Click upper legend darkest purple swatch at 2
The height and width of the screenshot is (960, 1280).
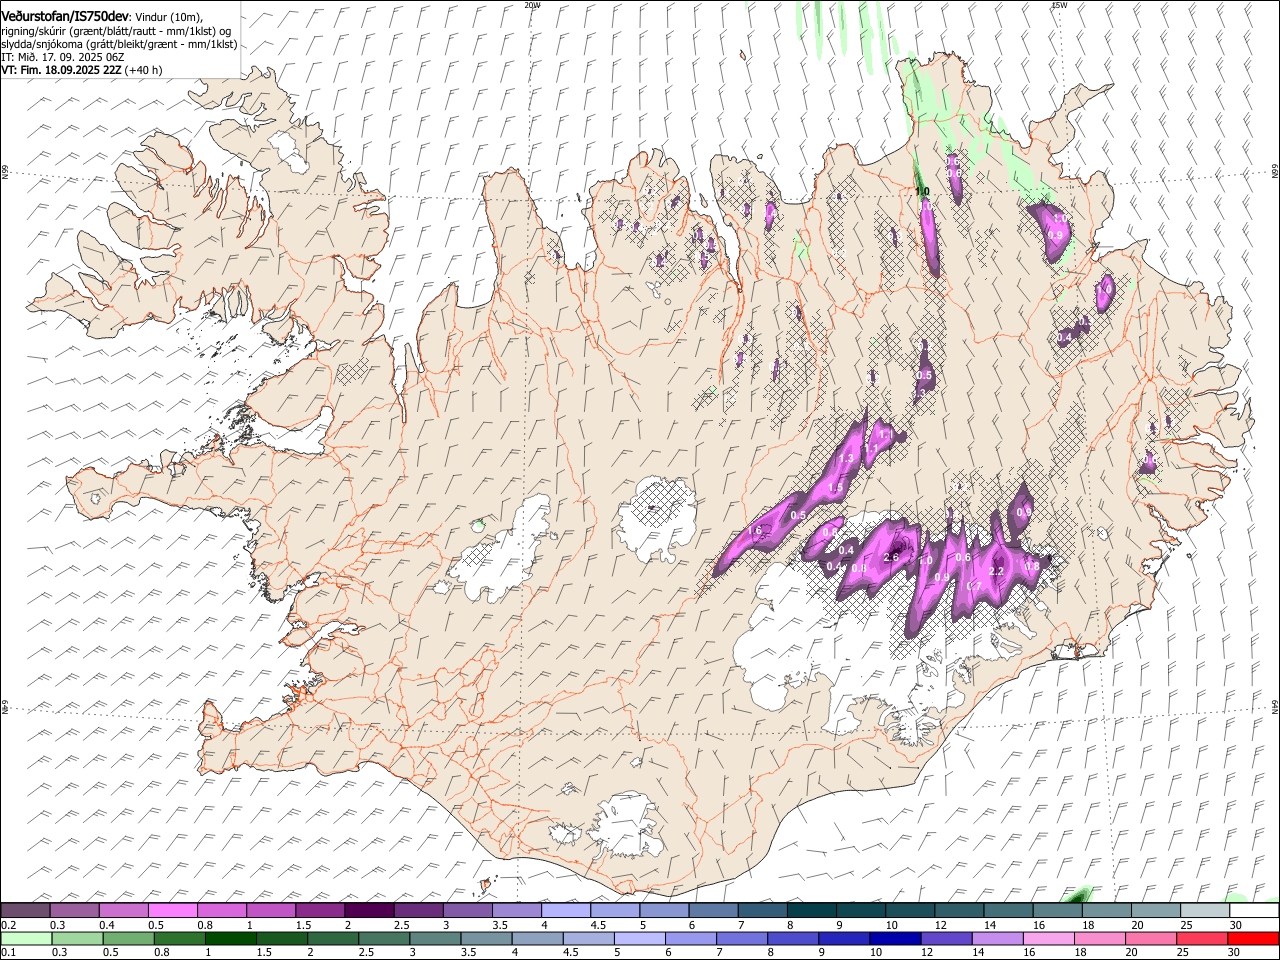369,910
